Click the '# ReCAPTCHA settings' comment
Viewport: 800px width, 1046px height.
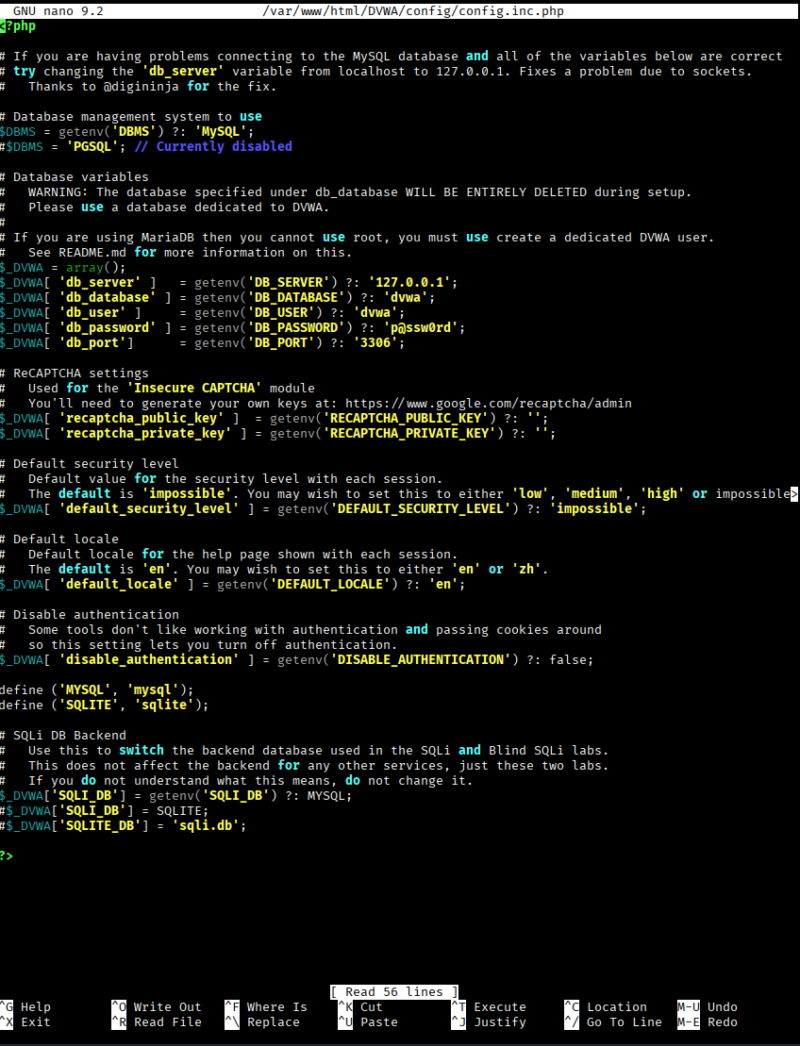point(74,373)
